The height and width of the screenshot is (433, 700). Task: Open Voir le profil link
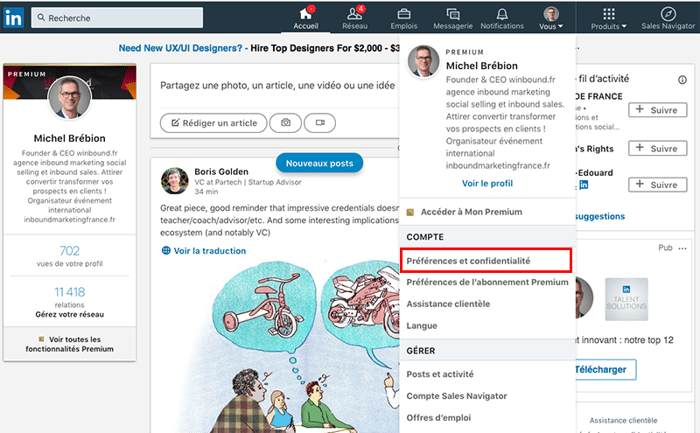(487, 183)
